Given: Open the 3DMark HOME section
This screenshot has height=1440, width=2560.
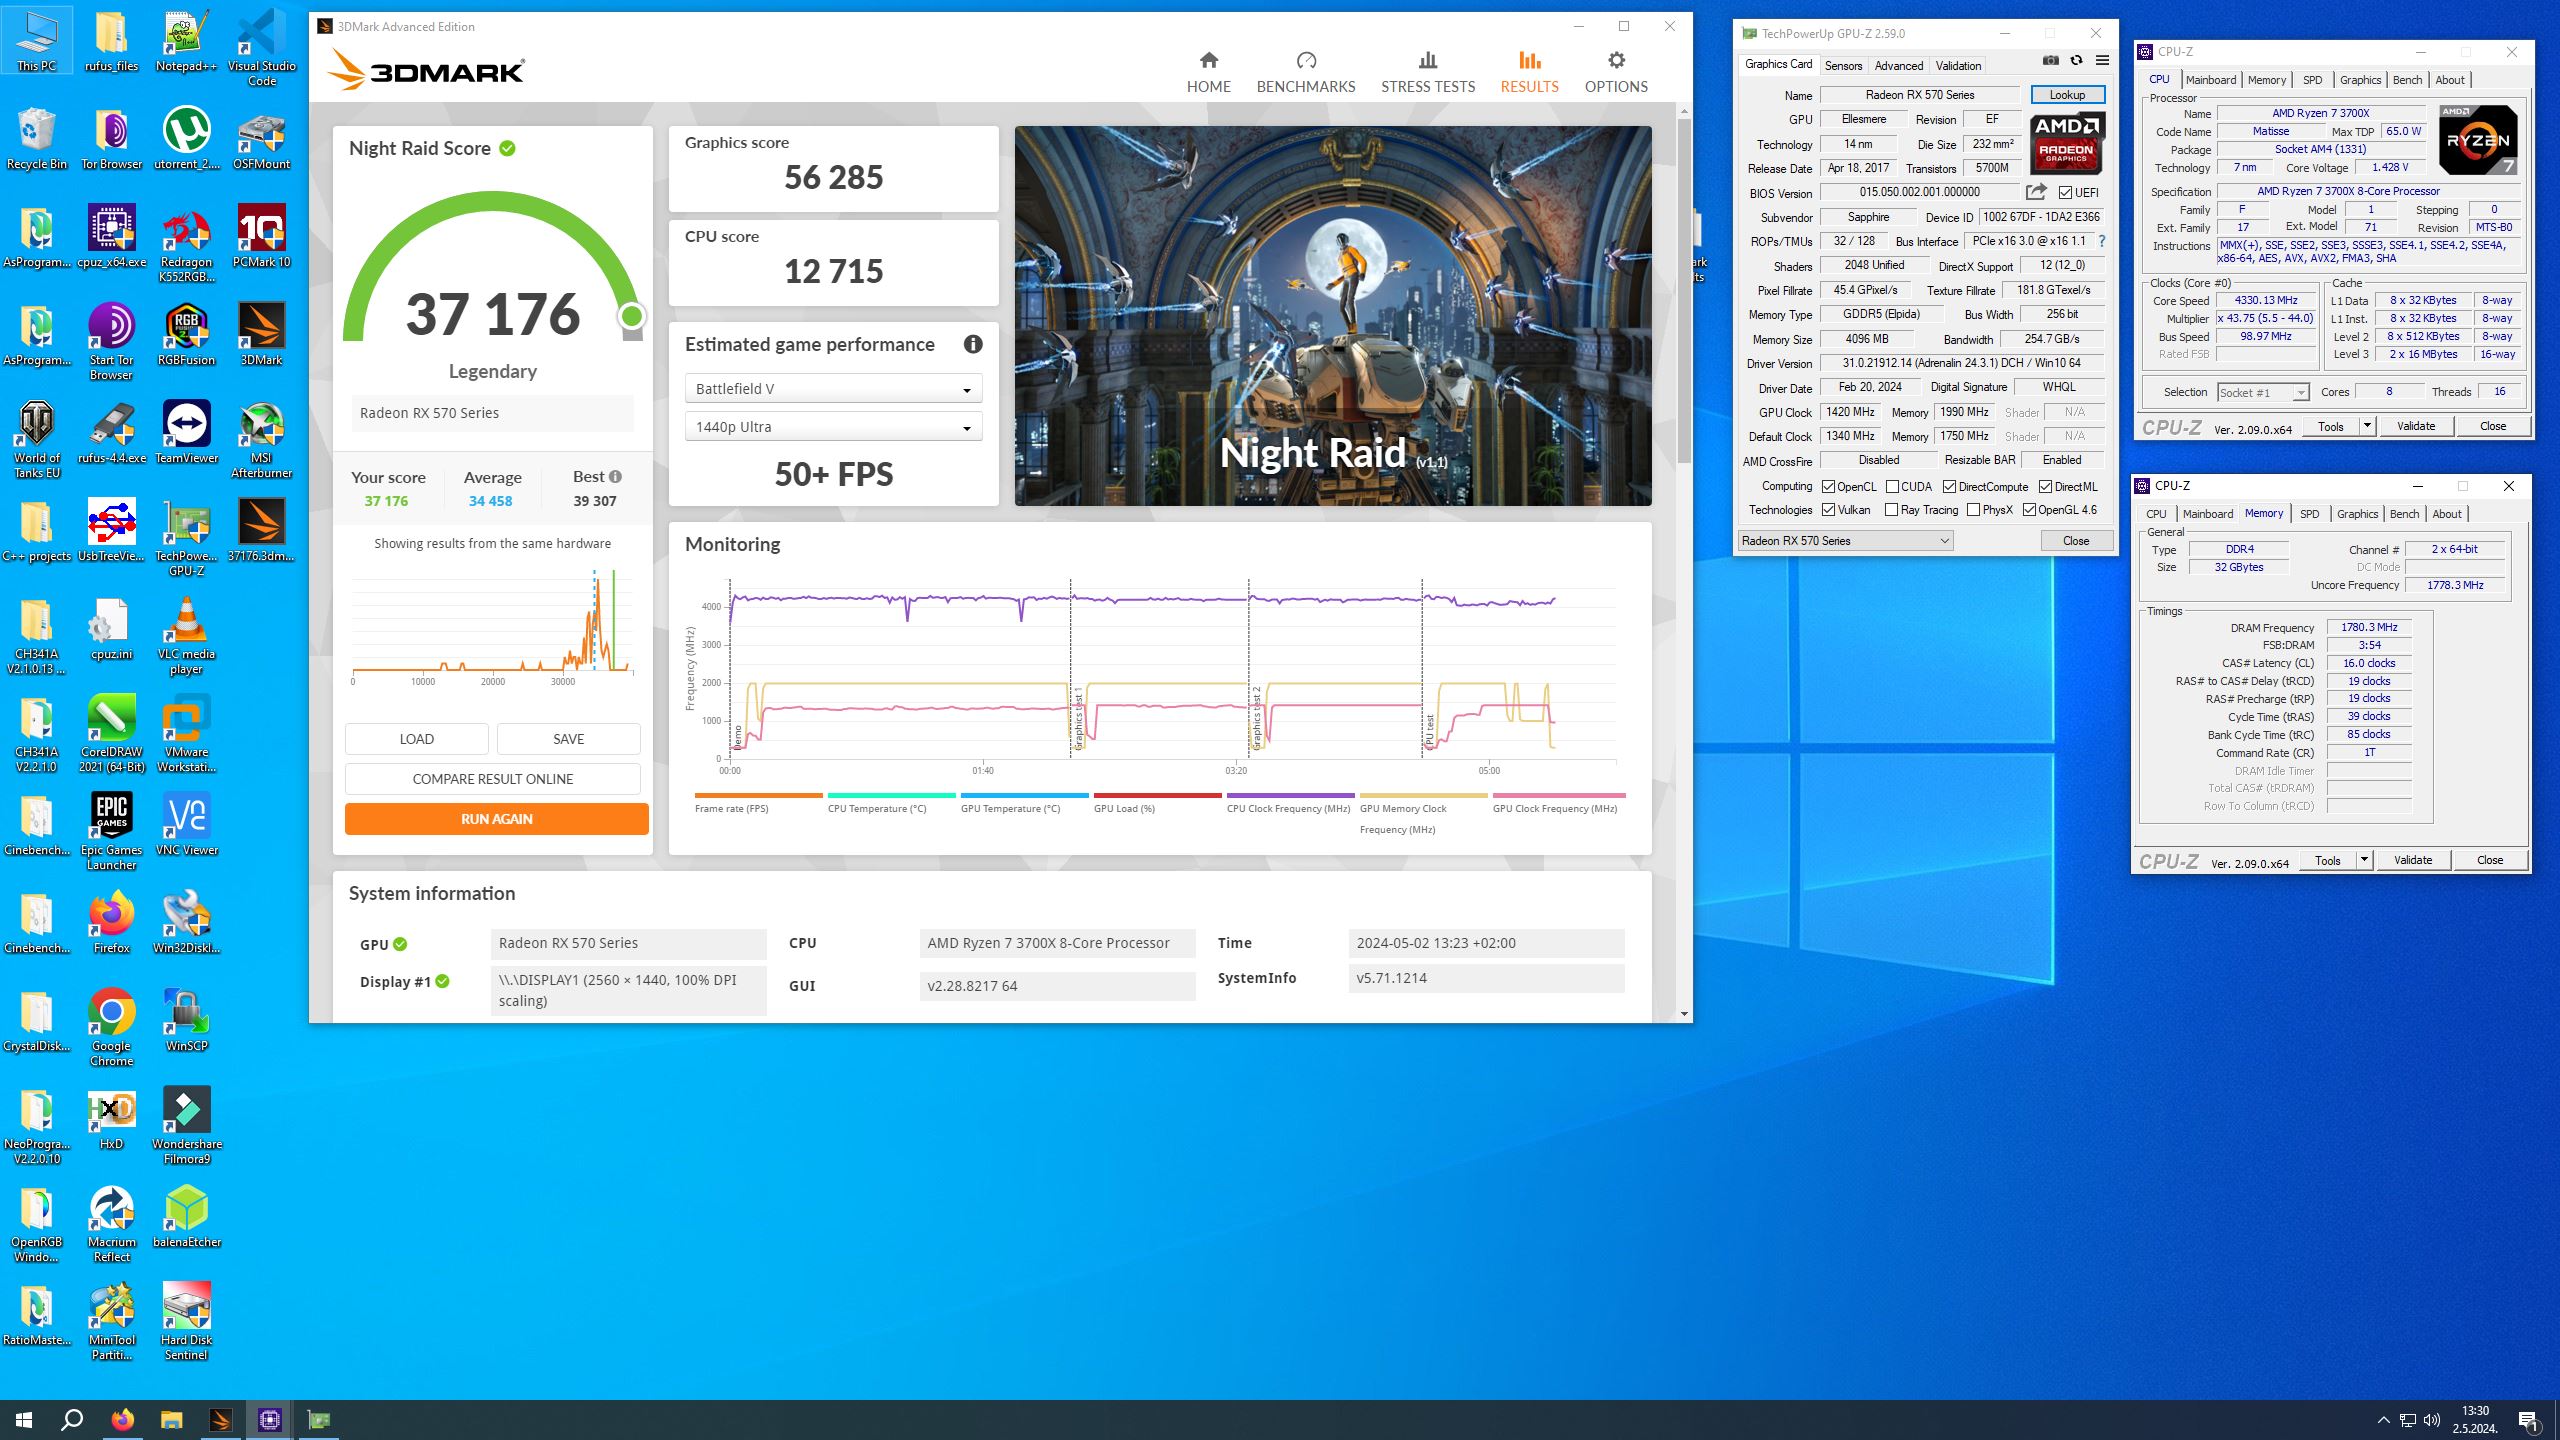Looking at the screenshot, I should click(x=1208, y=73).
